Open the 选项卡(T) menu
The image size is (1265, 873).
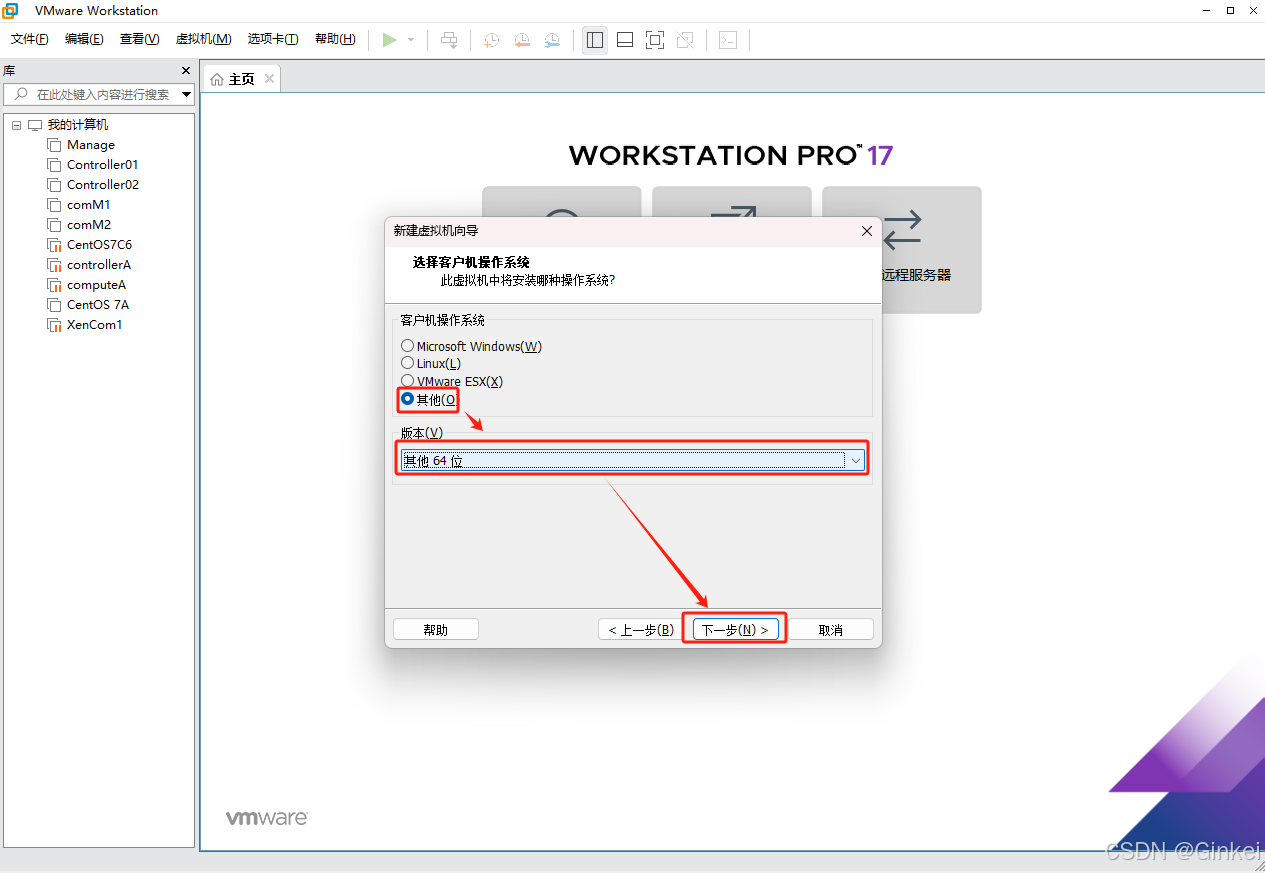(x=273, y=39)
